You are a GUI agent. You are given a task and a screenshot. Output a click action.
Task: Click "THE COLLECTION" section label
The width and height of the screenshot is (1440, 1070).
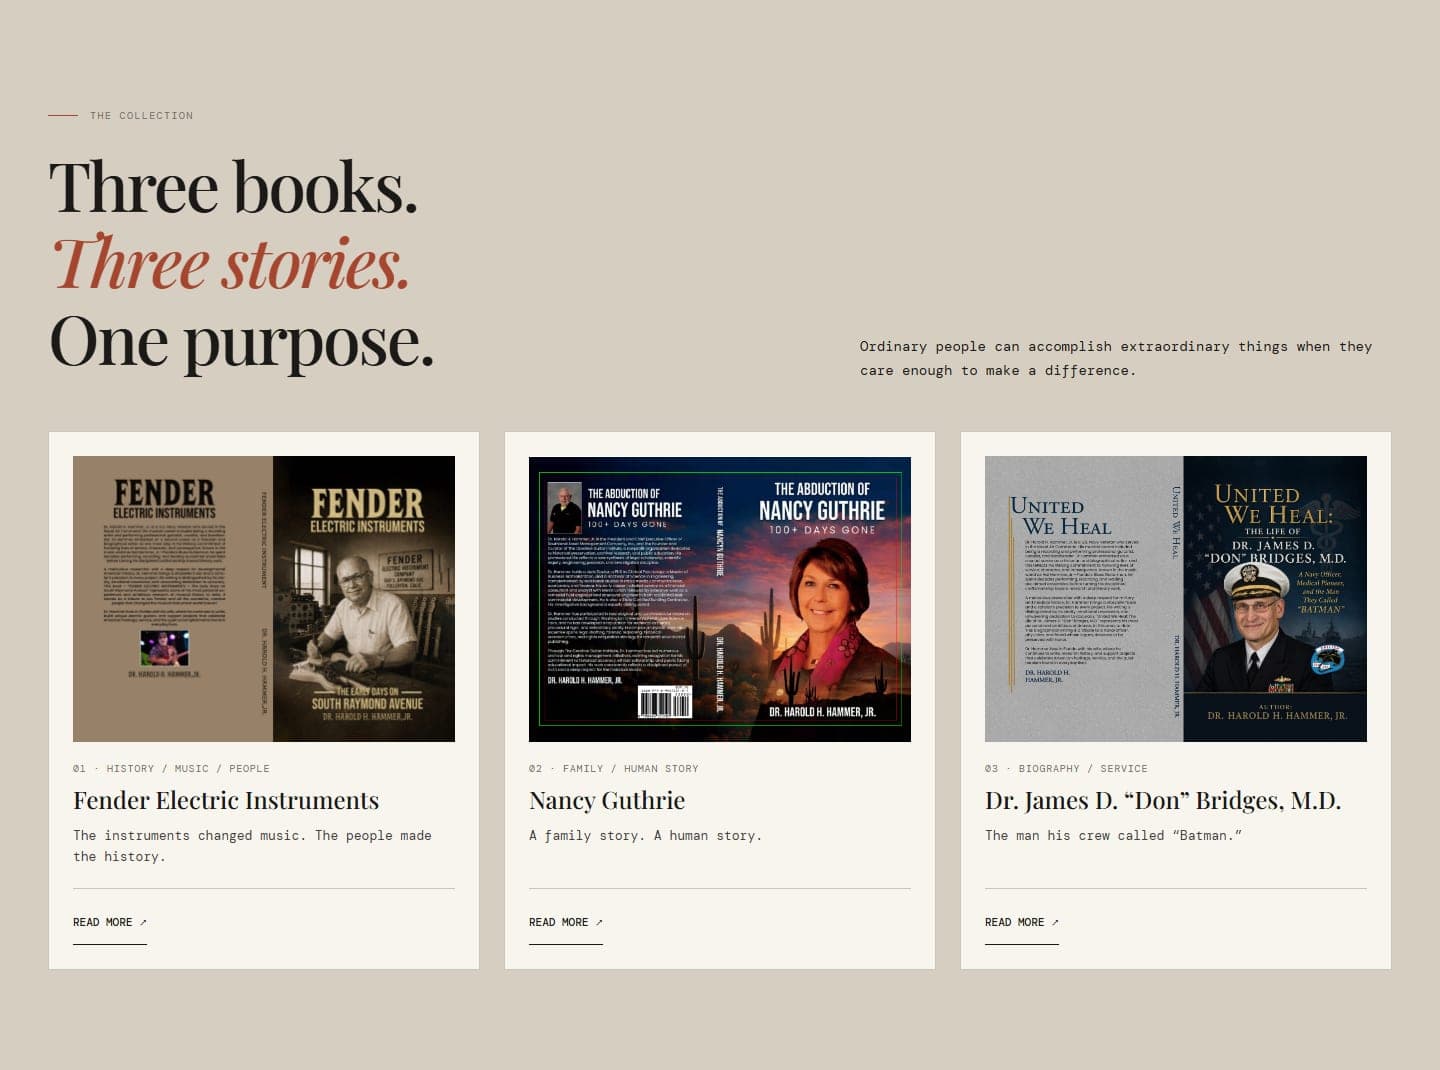click(142, 116)
